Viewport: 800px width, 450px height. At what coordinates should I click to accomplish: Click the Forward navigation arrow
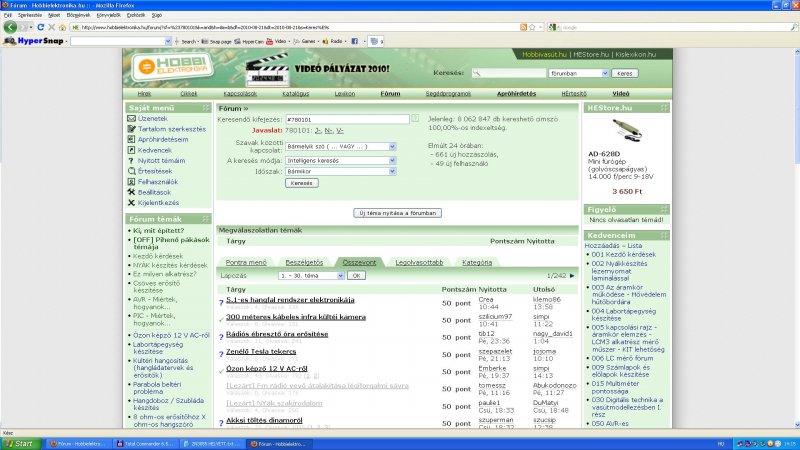22,27
